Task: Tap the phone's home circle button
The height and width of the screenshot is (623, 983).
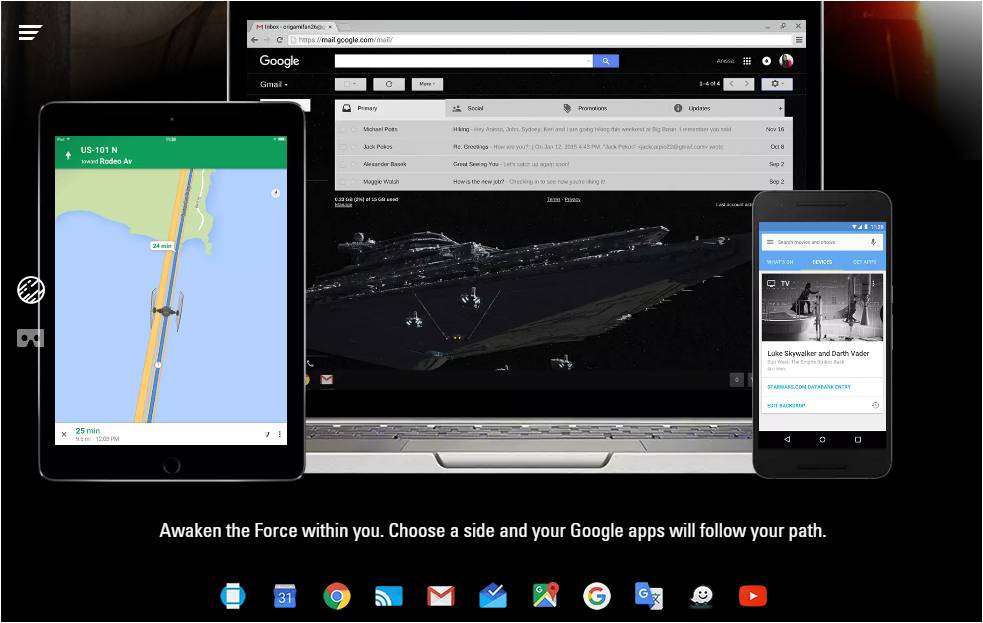Action: click(x=822, y=439)
